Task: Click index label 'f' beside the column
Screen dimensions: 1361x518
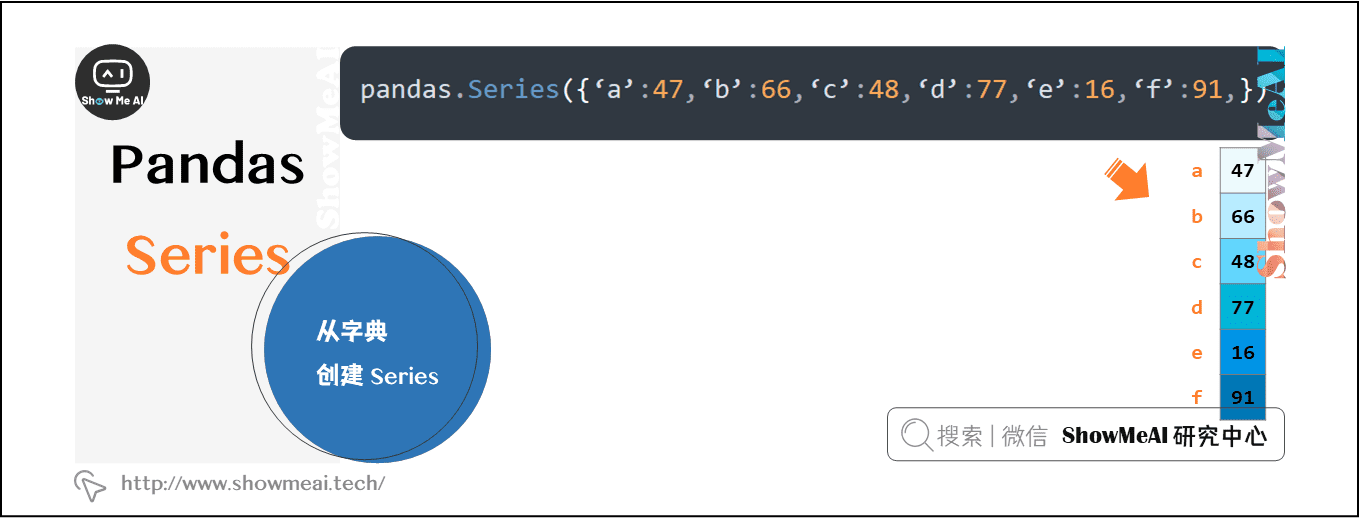Action: [x=1197, y=397]
